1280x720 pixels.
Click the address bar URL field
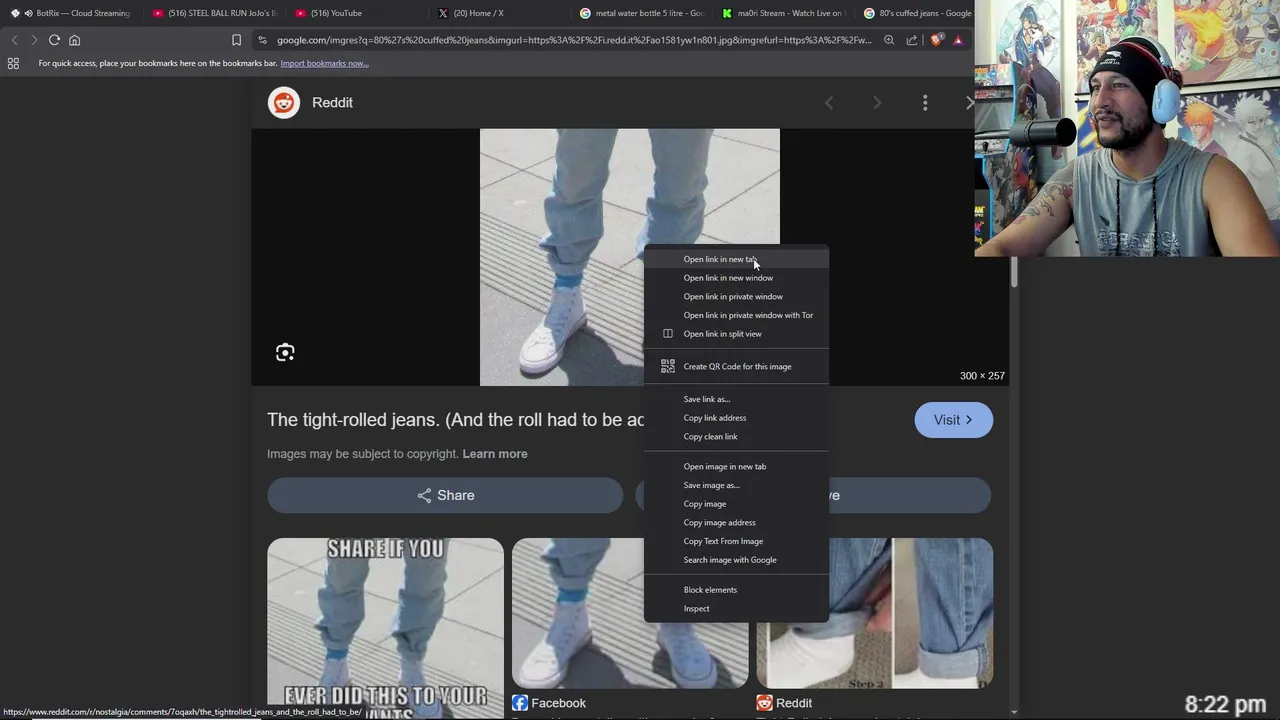574,40
